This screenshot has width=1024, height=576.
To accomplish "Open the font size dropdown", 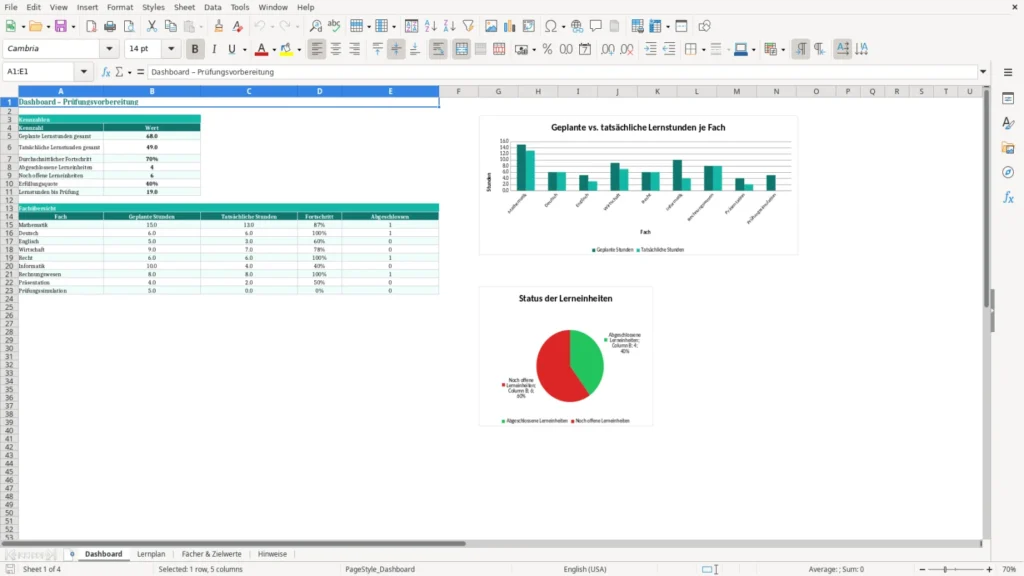I will coord(171,48).
